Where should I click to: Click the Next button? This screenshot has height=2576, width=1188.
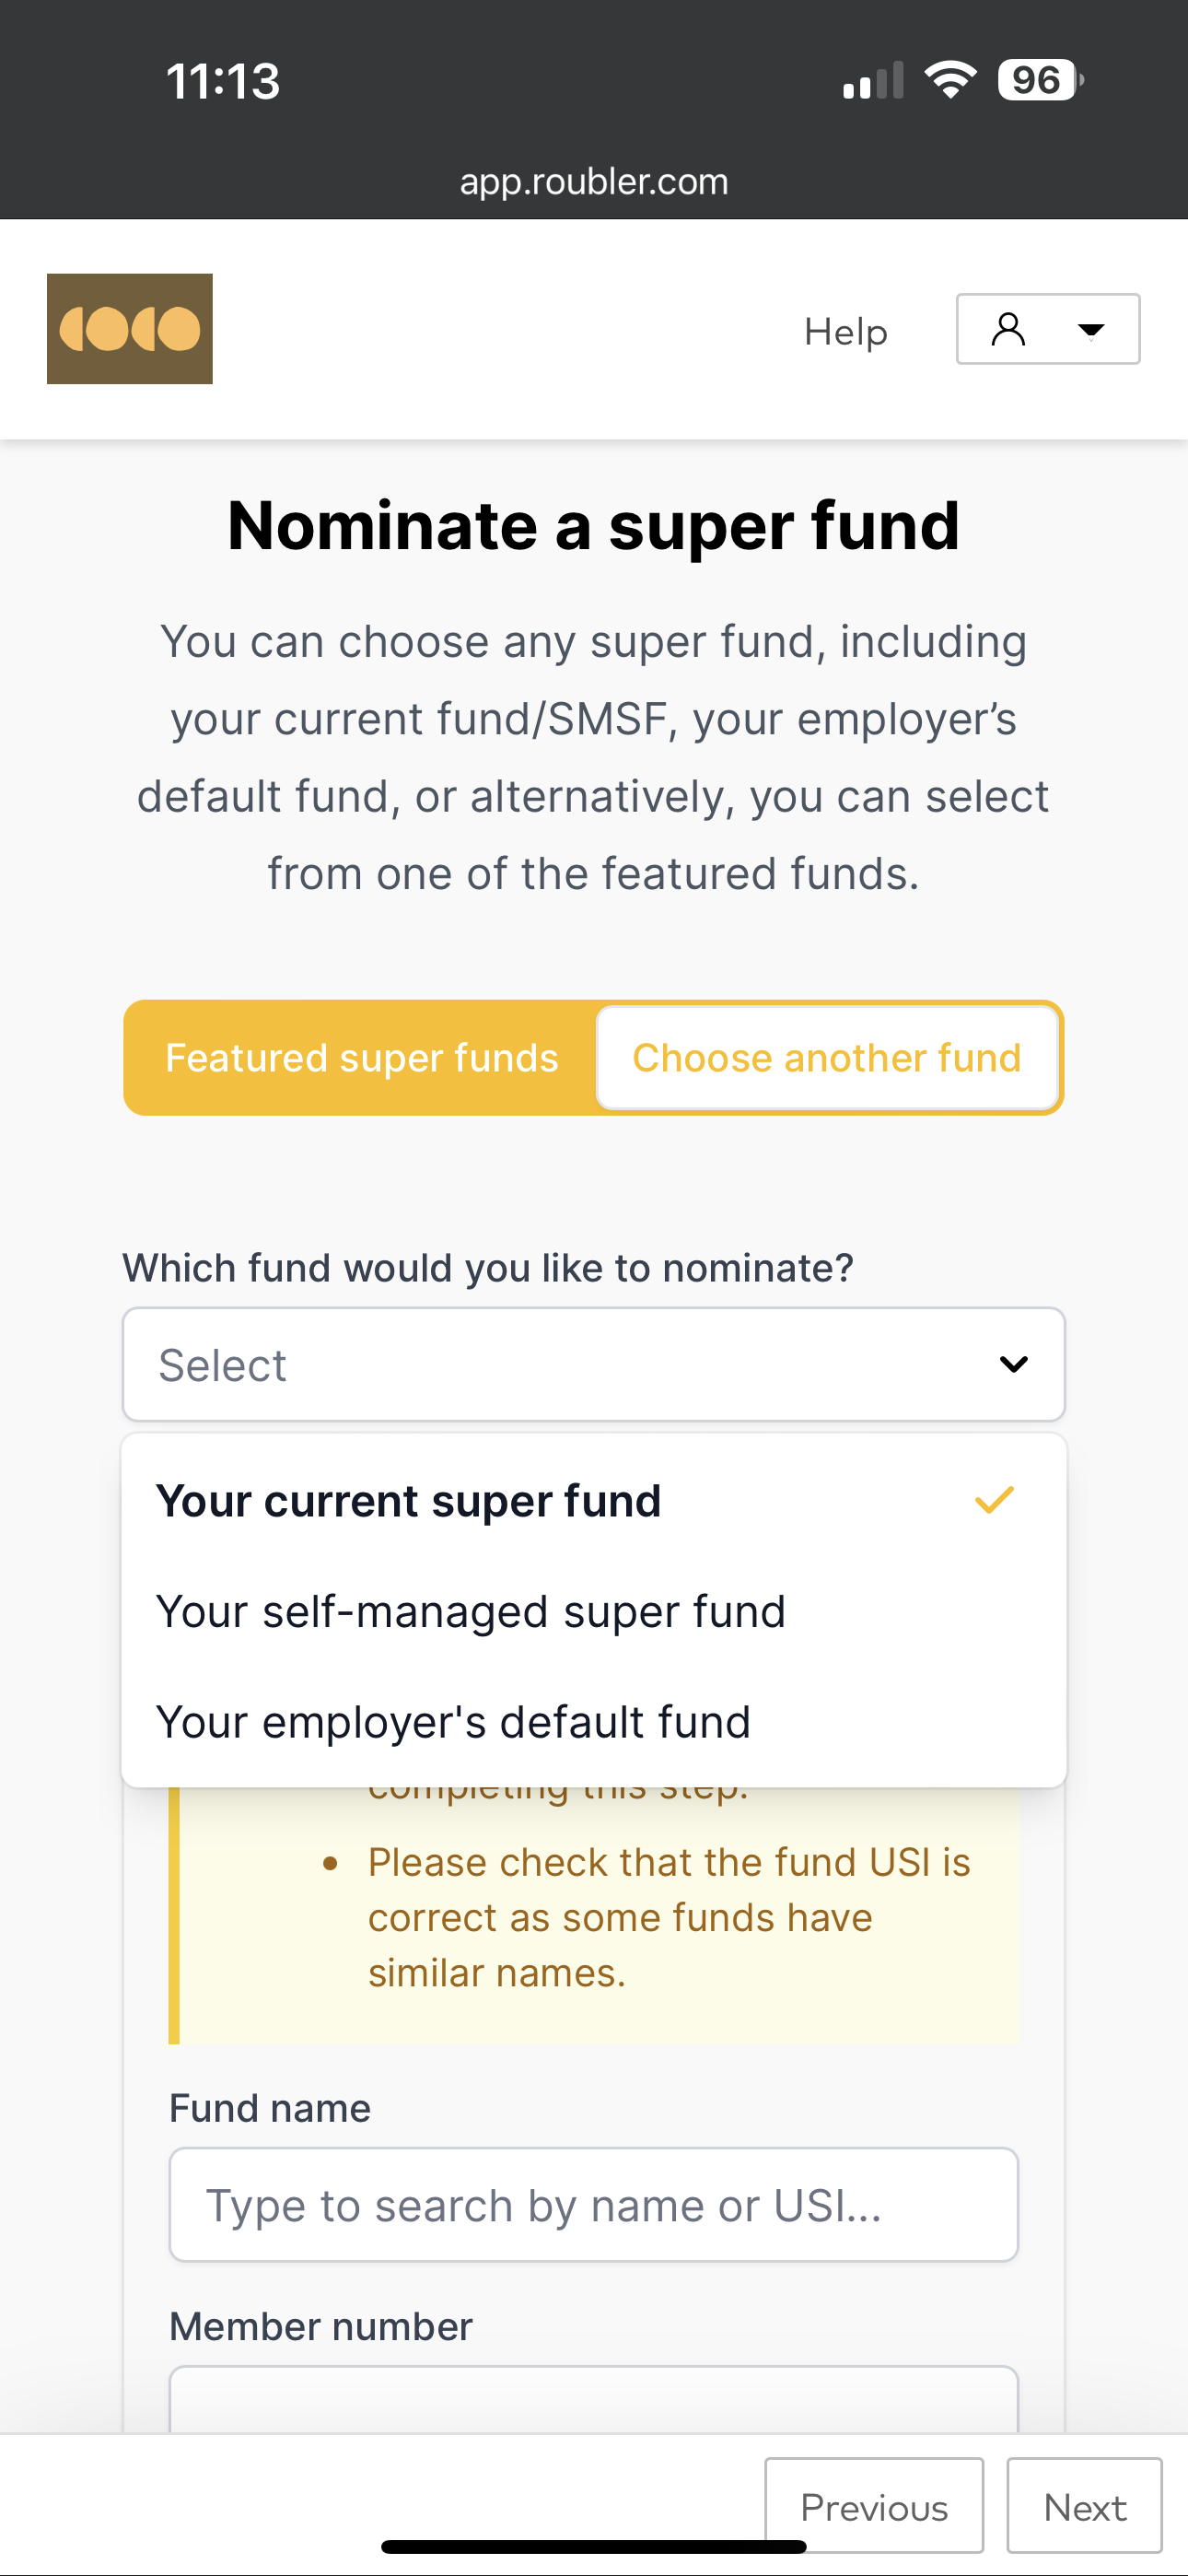pos(1085,2506)
